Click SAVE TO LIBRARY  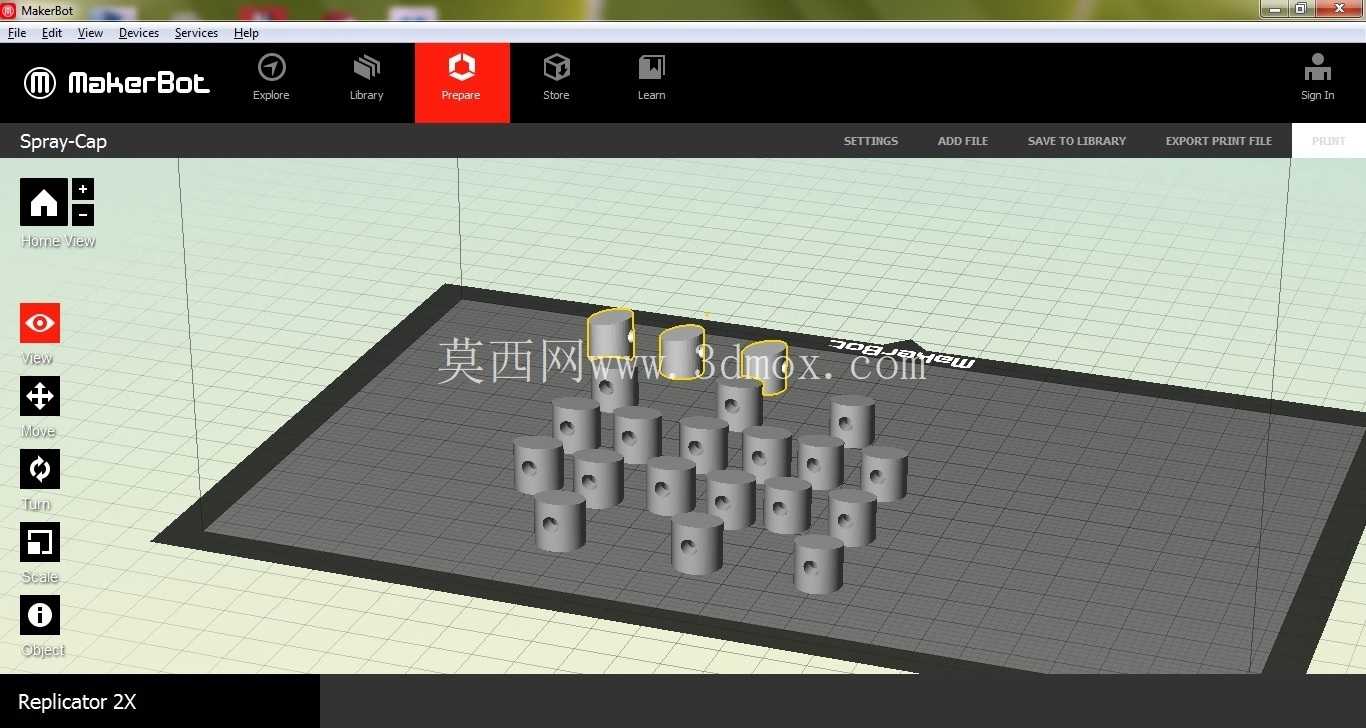point(1077,141)
